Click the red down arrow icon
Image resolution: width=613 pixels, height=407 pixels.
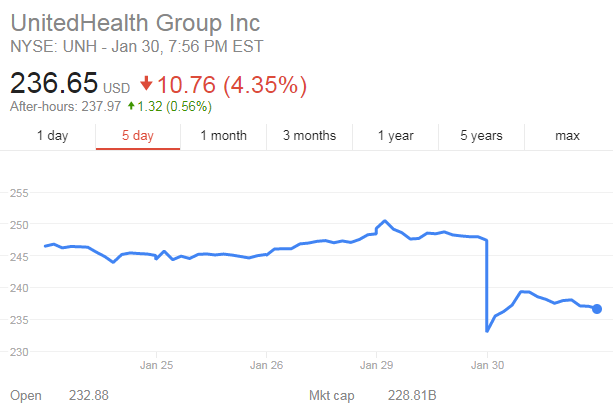[x=147, y=83]
